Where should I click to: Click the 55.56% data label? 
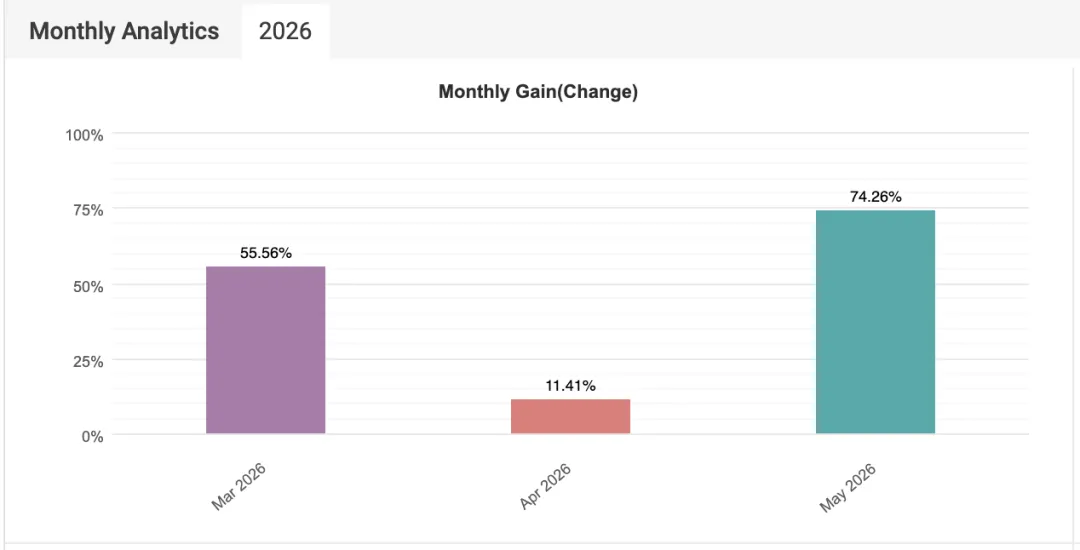[266, 253]
